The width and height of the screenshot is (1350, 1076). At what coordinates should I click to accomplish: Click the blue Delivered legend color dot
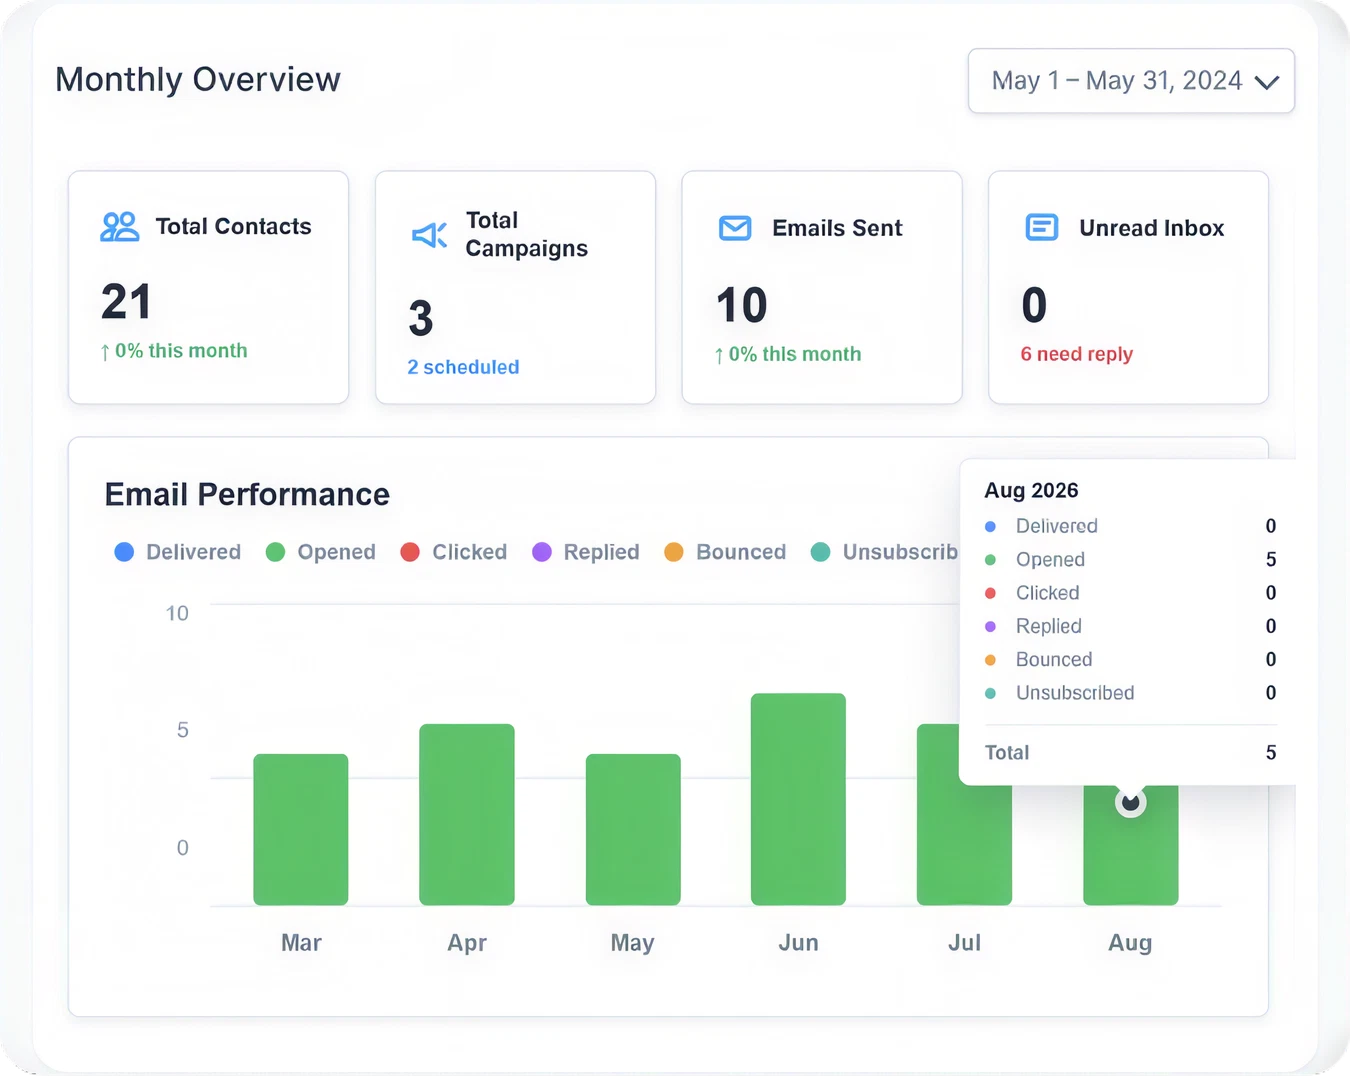124,552
